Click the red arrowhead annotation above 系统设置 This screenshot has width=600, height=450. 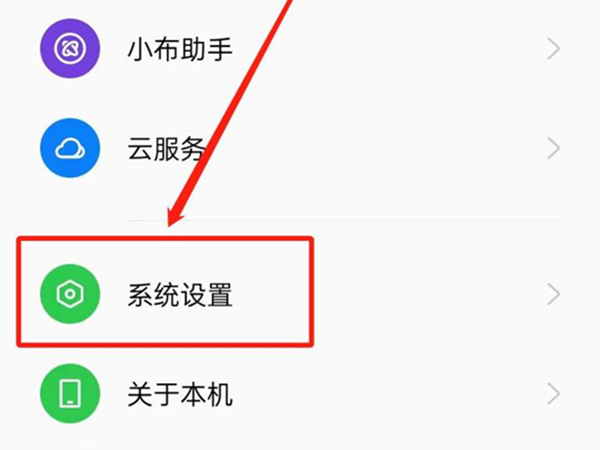[175, 215]
